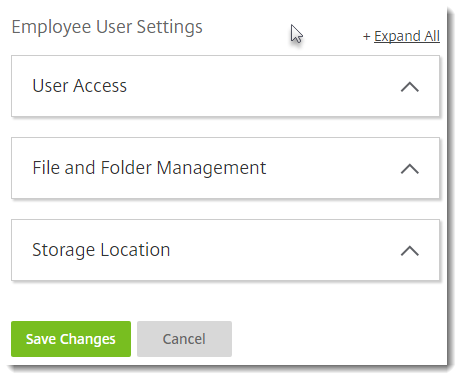Click empty space in Storage Location panel
Image resolution: width=462 pixels, height=380 pixels.
tap(283, 250)
